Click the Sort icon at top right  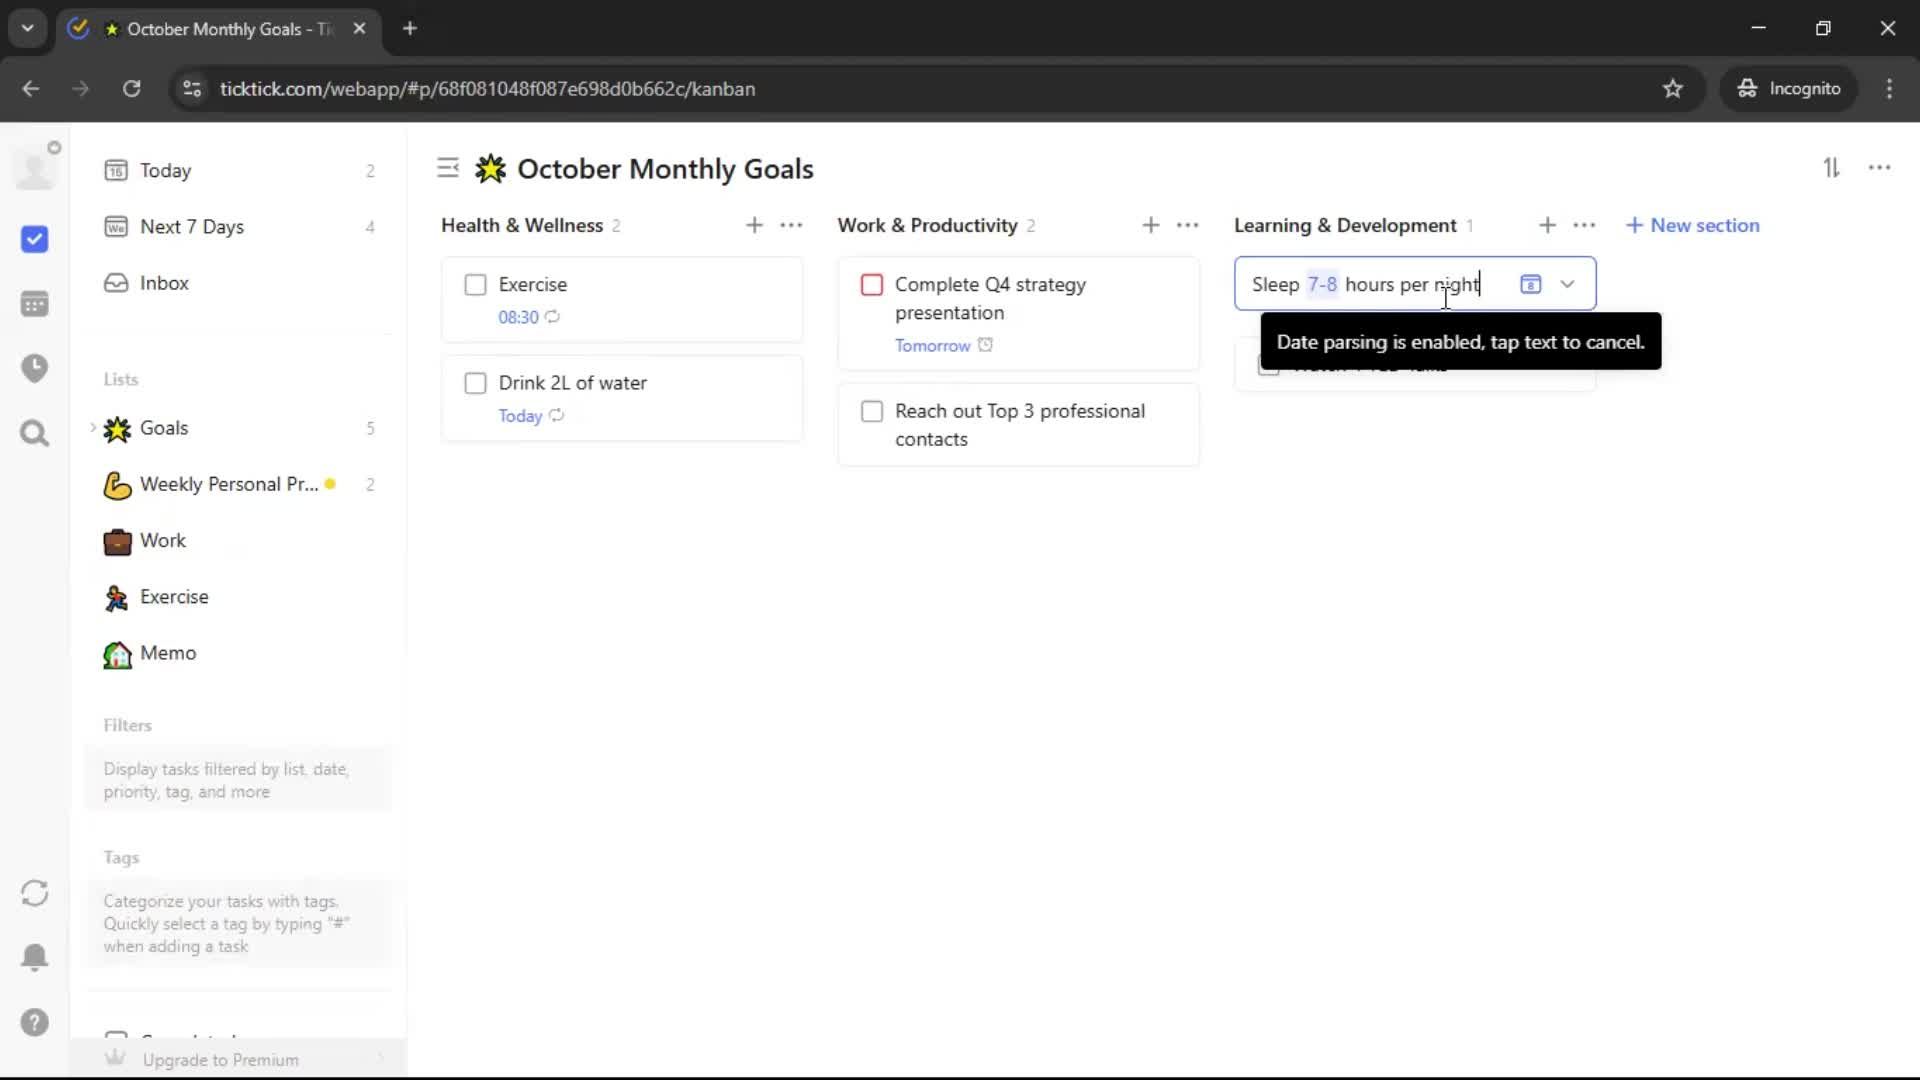click(1831, 168)
